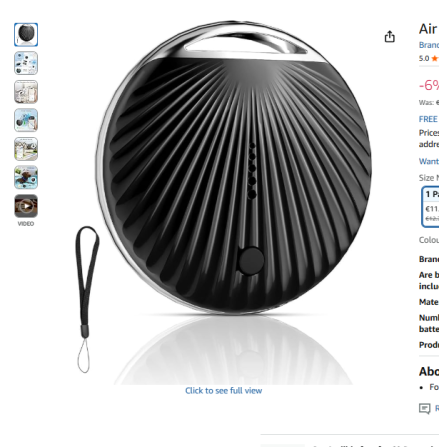Play the product video thumbnail
This screenshot has height=447, width=439.
26,206
